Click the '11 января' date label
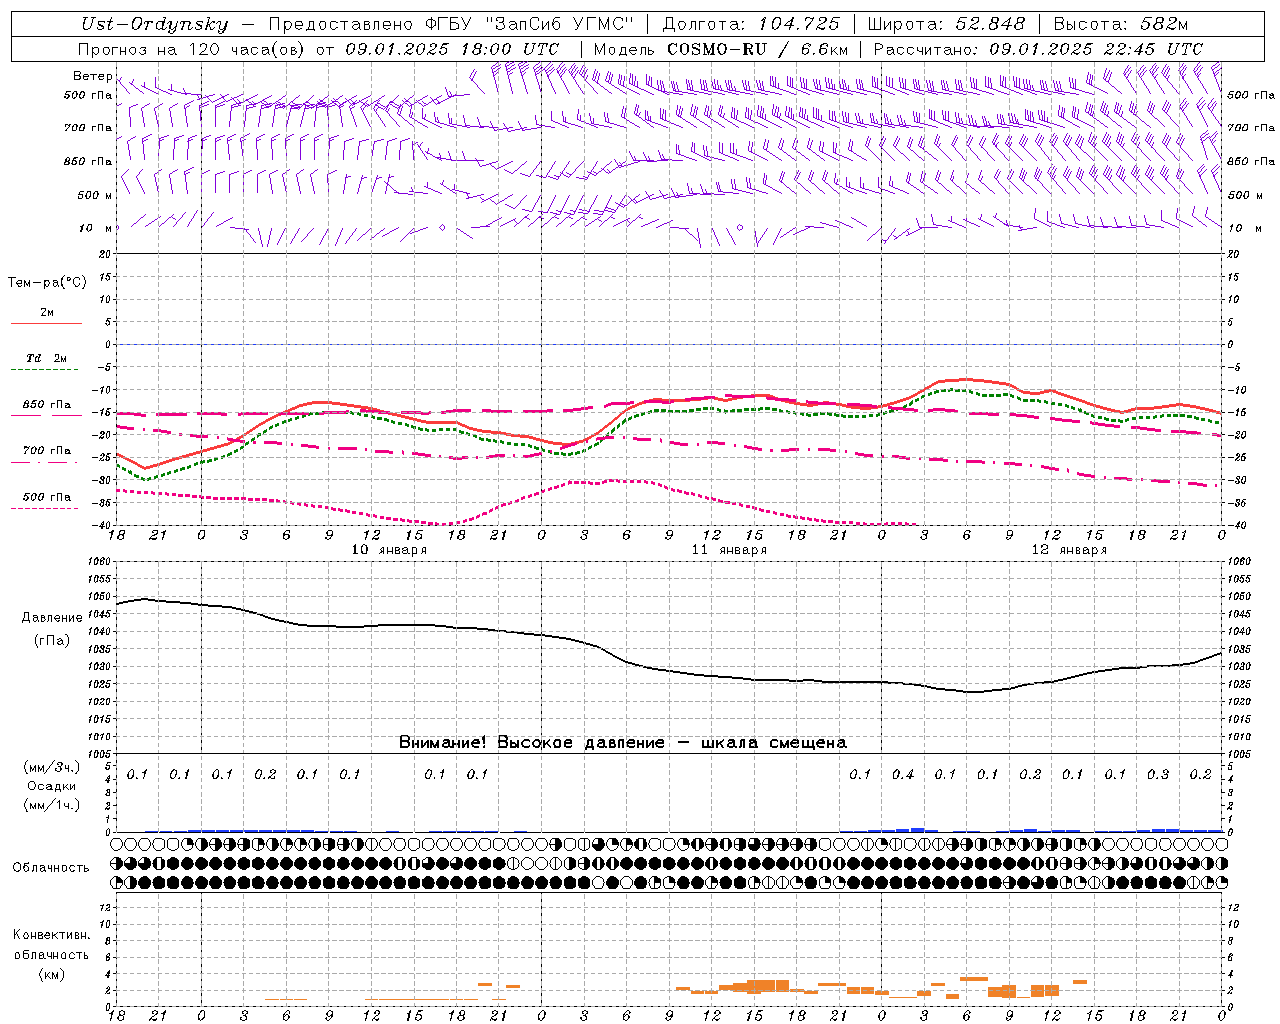 [x=729, y=550]
